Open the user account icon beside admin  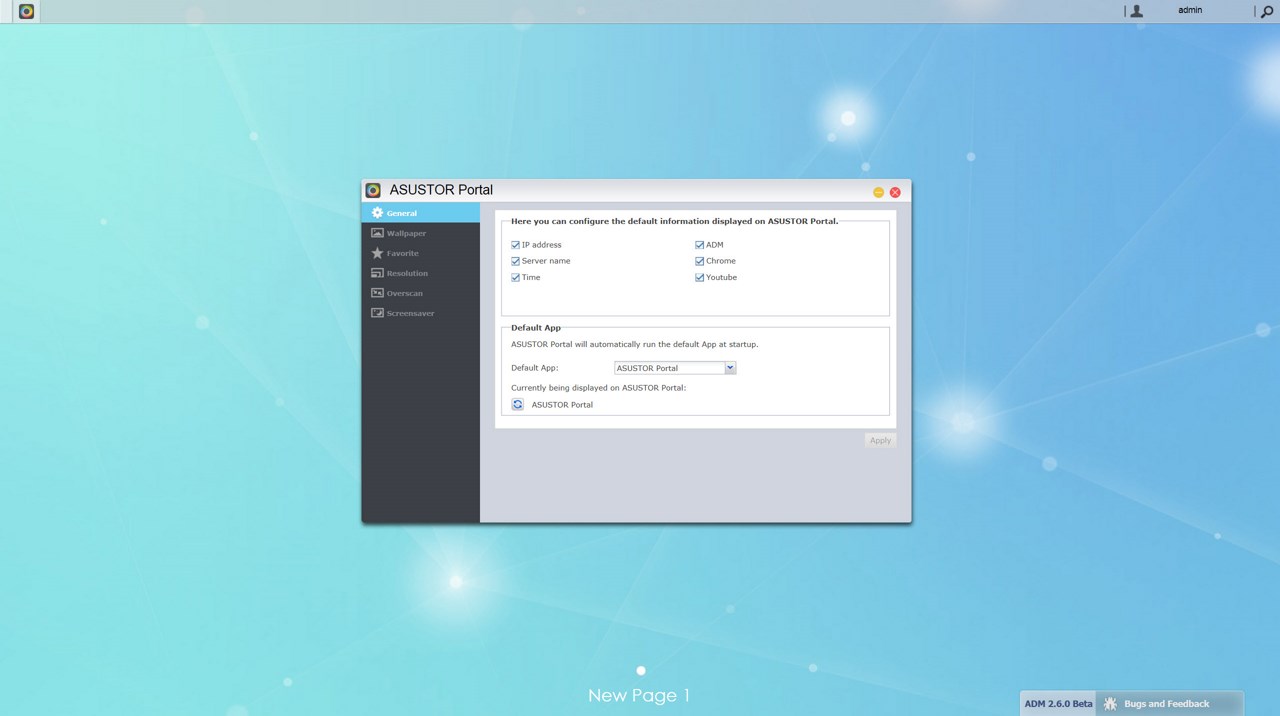(x=1136, y=11)
